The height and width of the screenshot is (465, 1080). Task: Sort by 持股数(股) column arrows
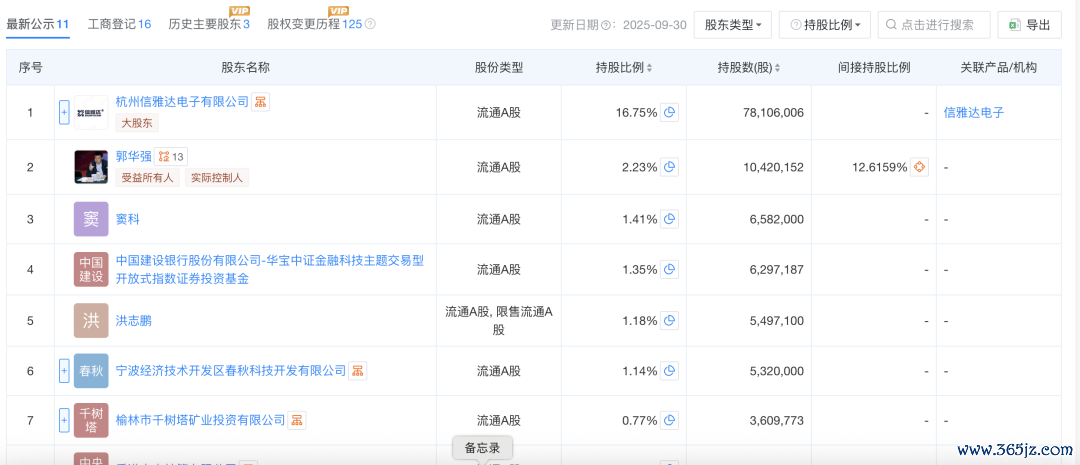click(x=778, y=68)
